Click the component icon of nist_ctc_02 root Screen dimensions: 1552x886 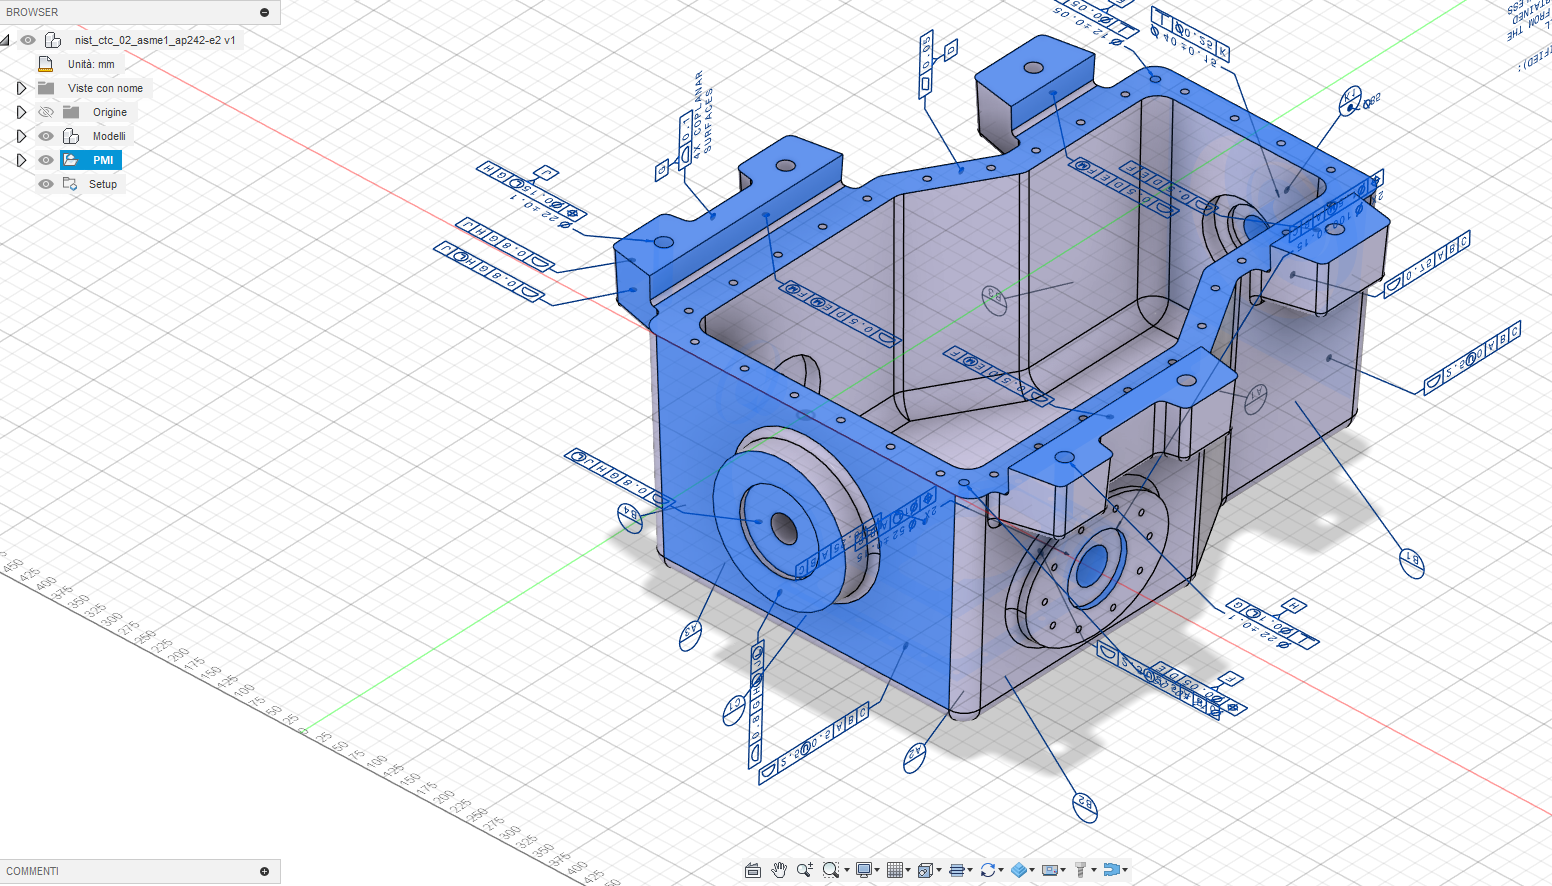click(x=53, y=40)
